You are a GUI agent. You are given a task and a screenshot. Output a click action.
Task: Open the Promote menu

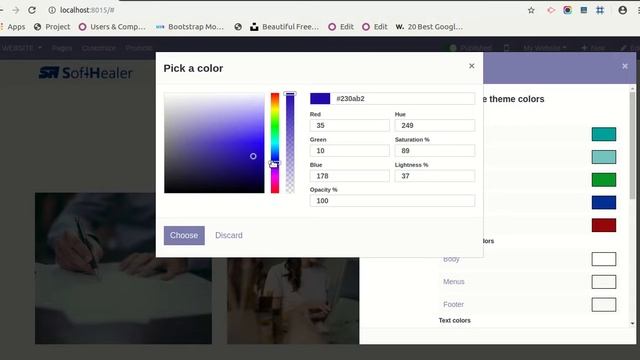139,48
